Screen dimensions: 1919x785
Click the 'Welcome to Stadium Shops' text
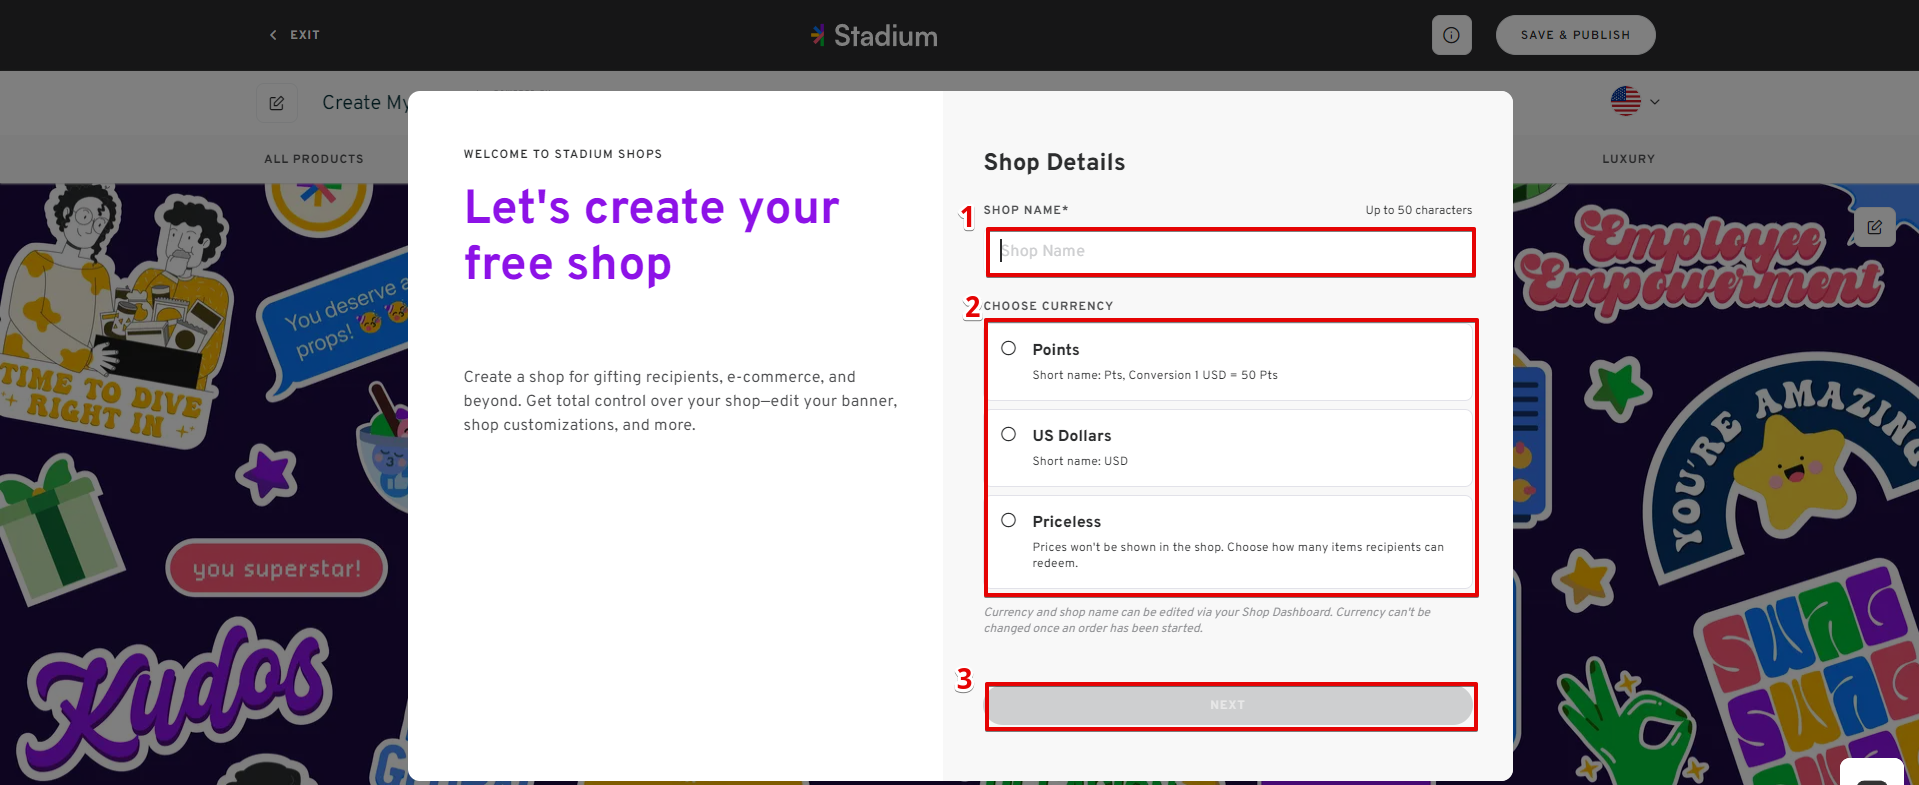point(563,154)
